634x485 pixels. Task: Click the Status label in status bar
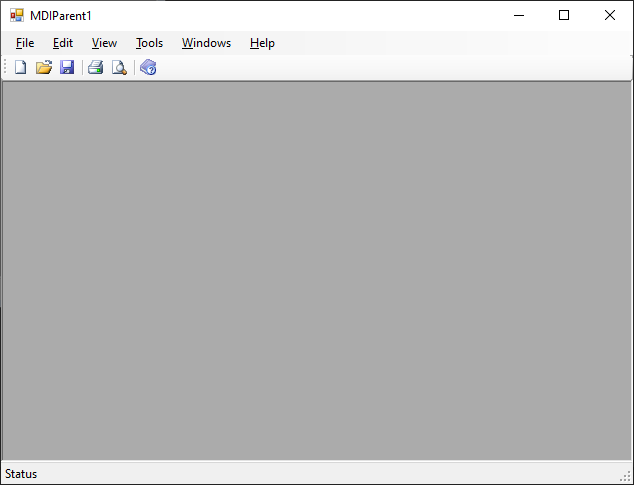(x=21, y=474)
